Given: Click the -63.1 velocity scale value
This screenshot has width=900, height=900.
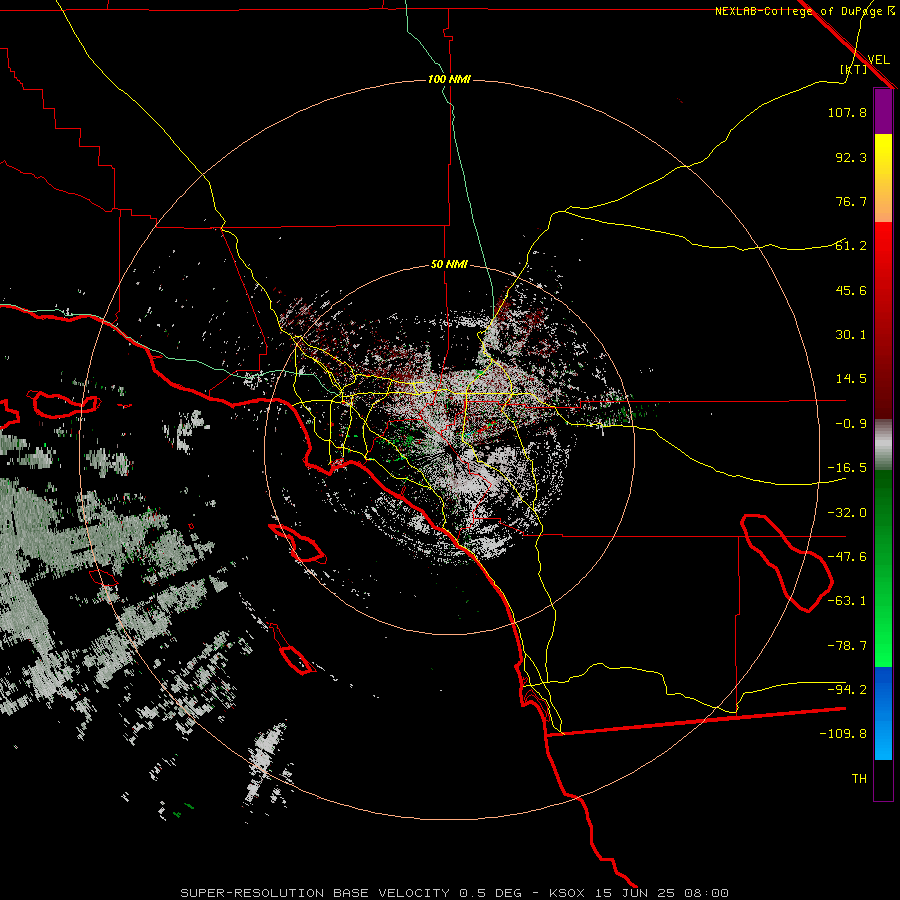Looking at the screenshot, I should [847, 601].
